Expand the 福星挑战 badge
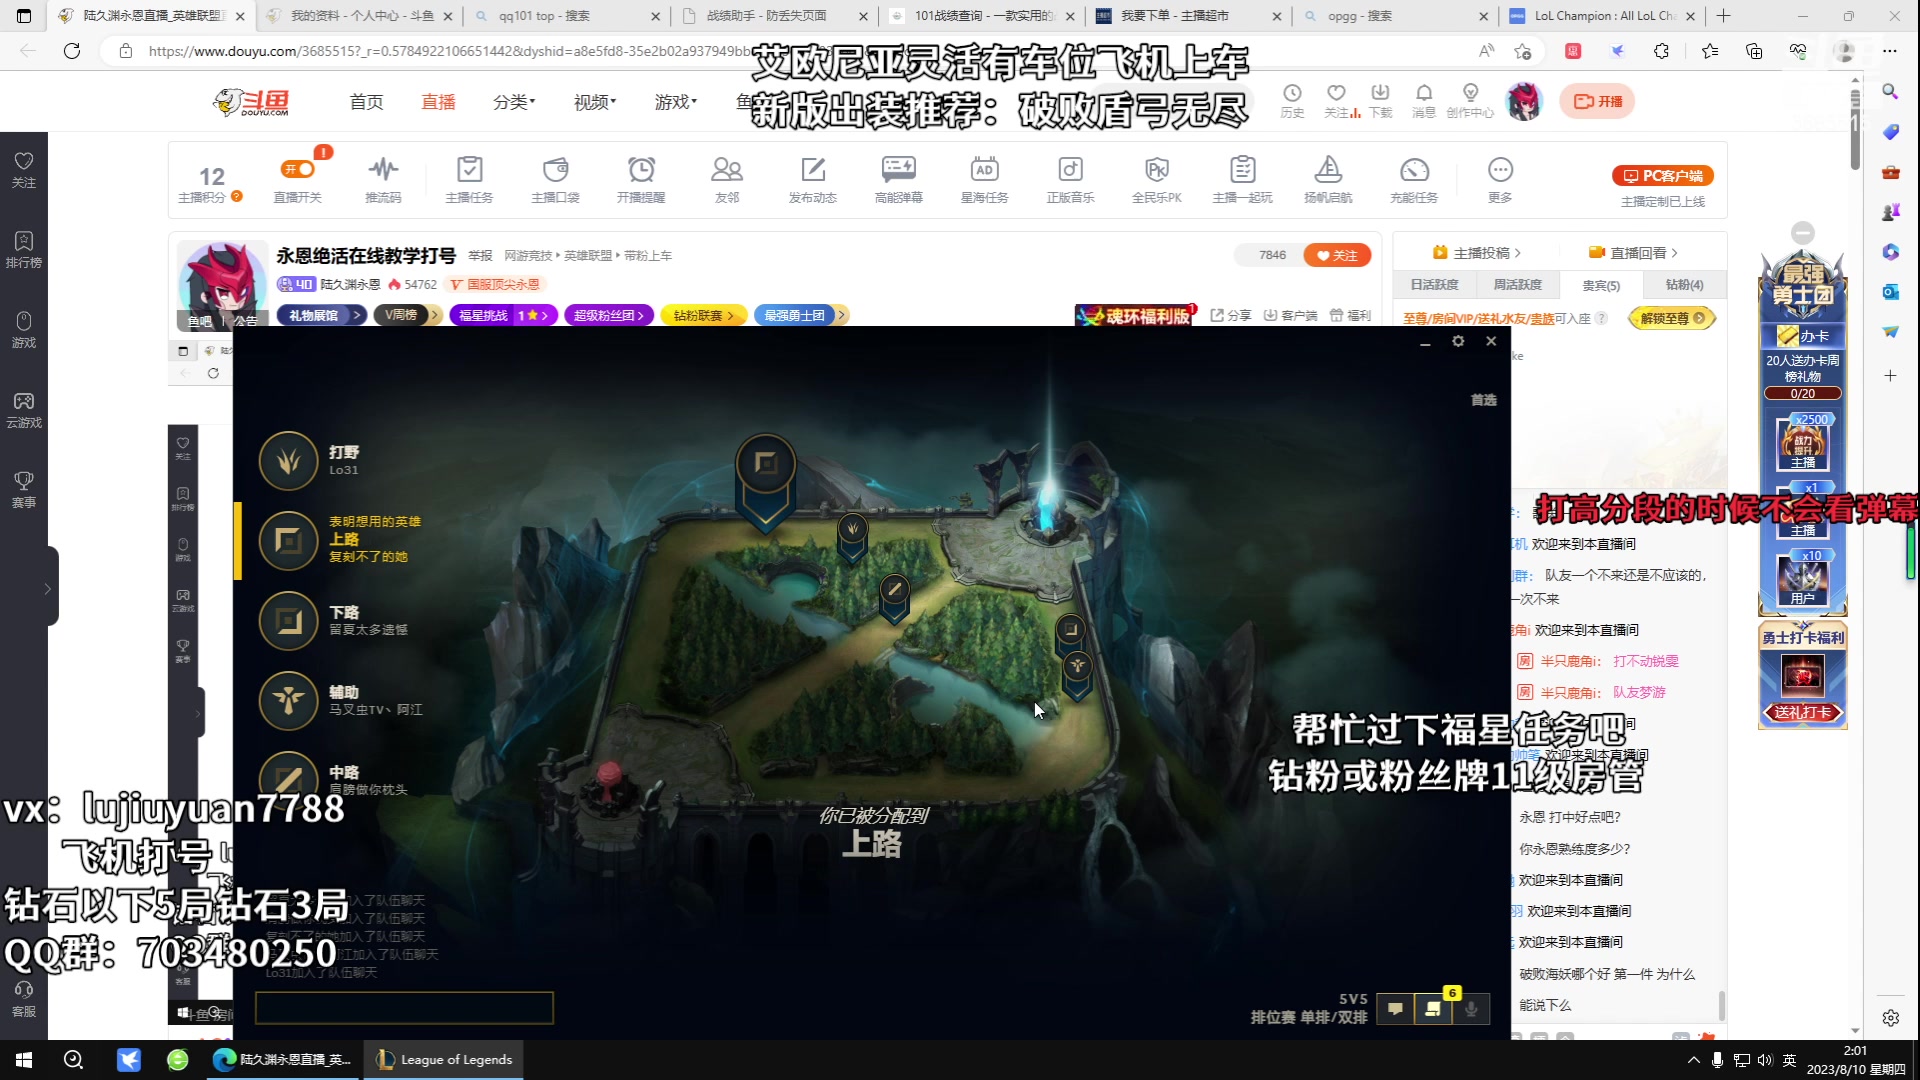 503,315
